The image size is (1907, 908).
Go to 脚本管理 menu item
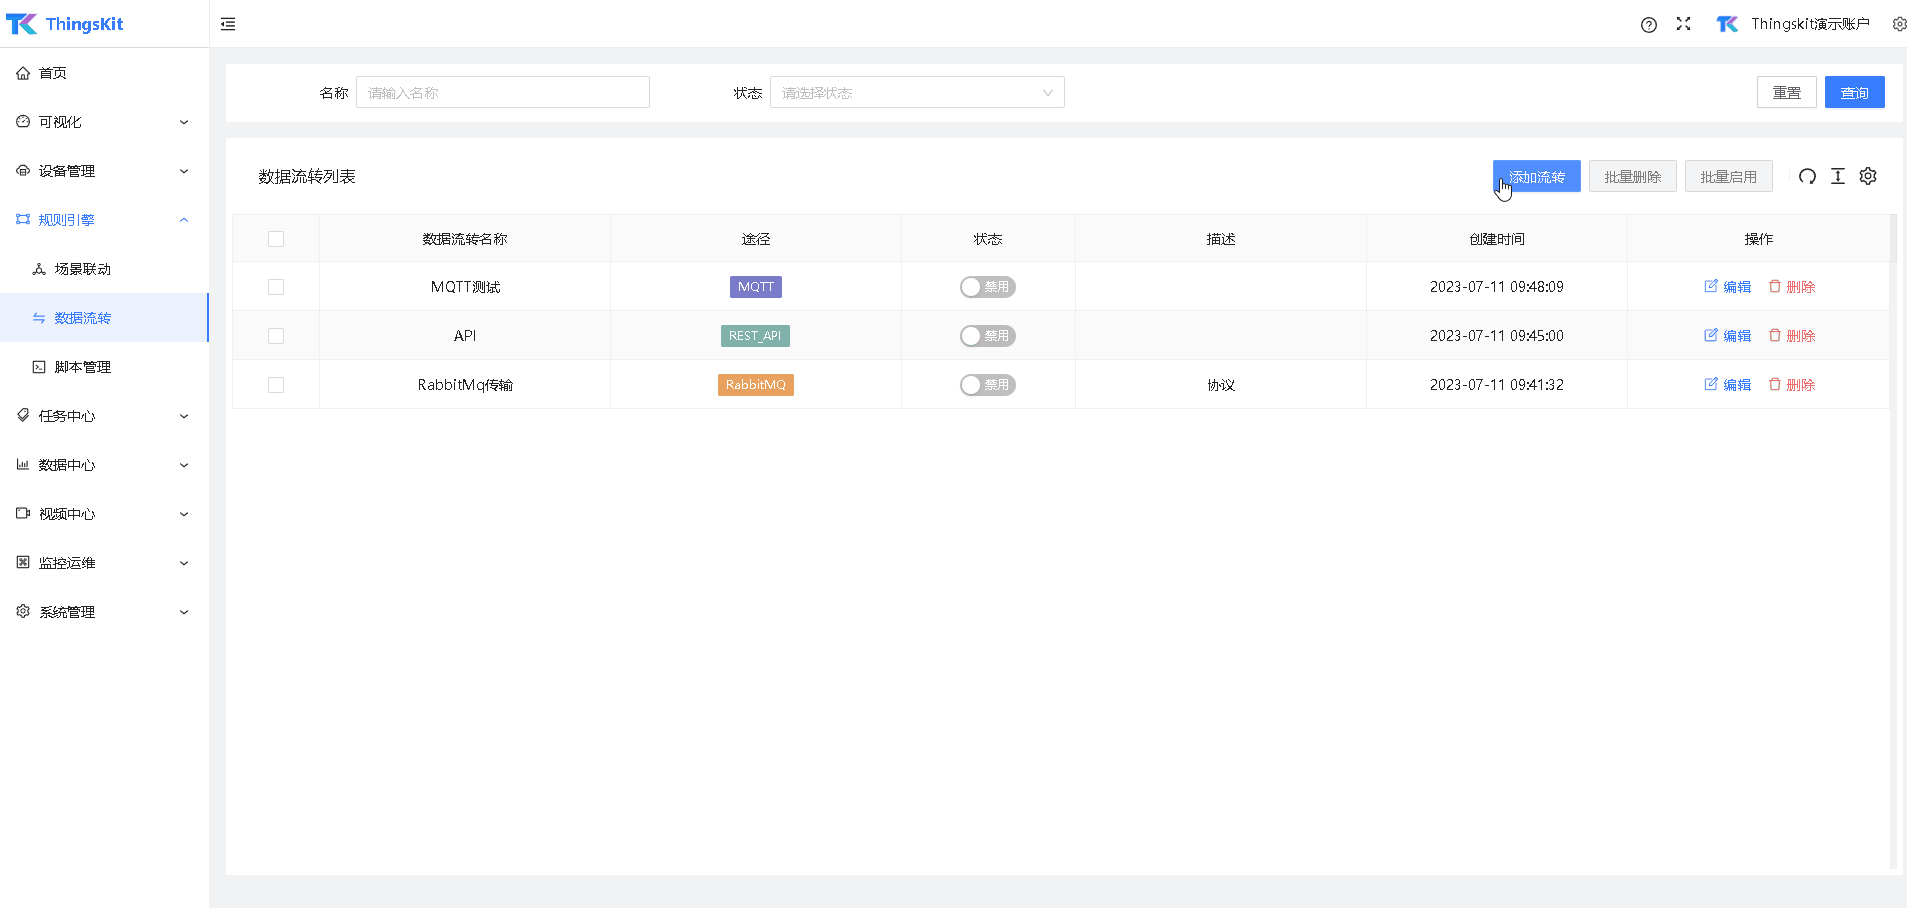click(x=82, y=367)
